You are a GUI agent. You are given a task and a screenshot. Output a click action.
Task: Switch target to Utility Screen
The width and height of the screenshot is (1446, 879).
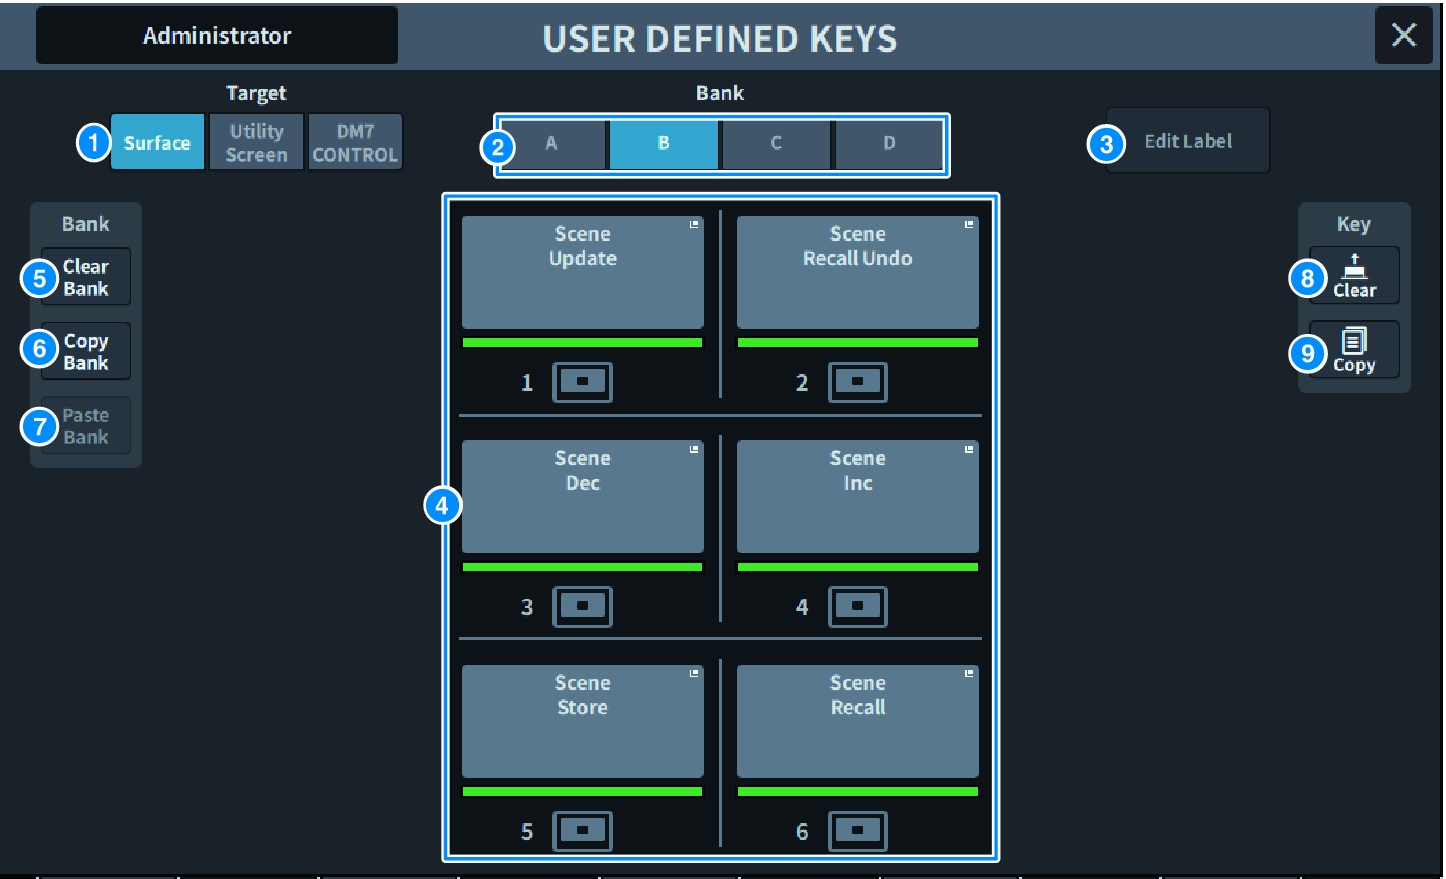pyautogui.click(x=256, y=141)
